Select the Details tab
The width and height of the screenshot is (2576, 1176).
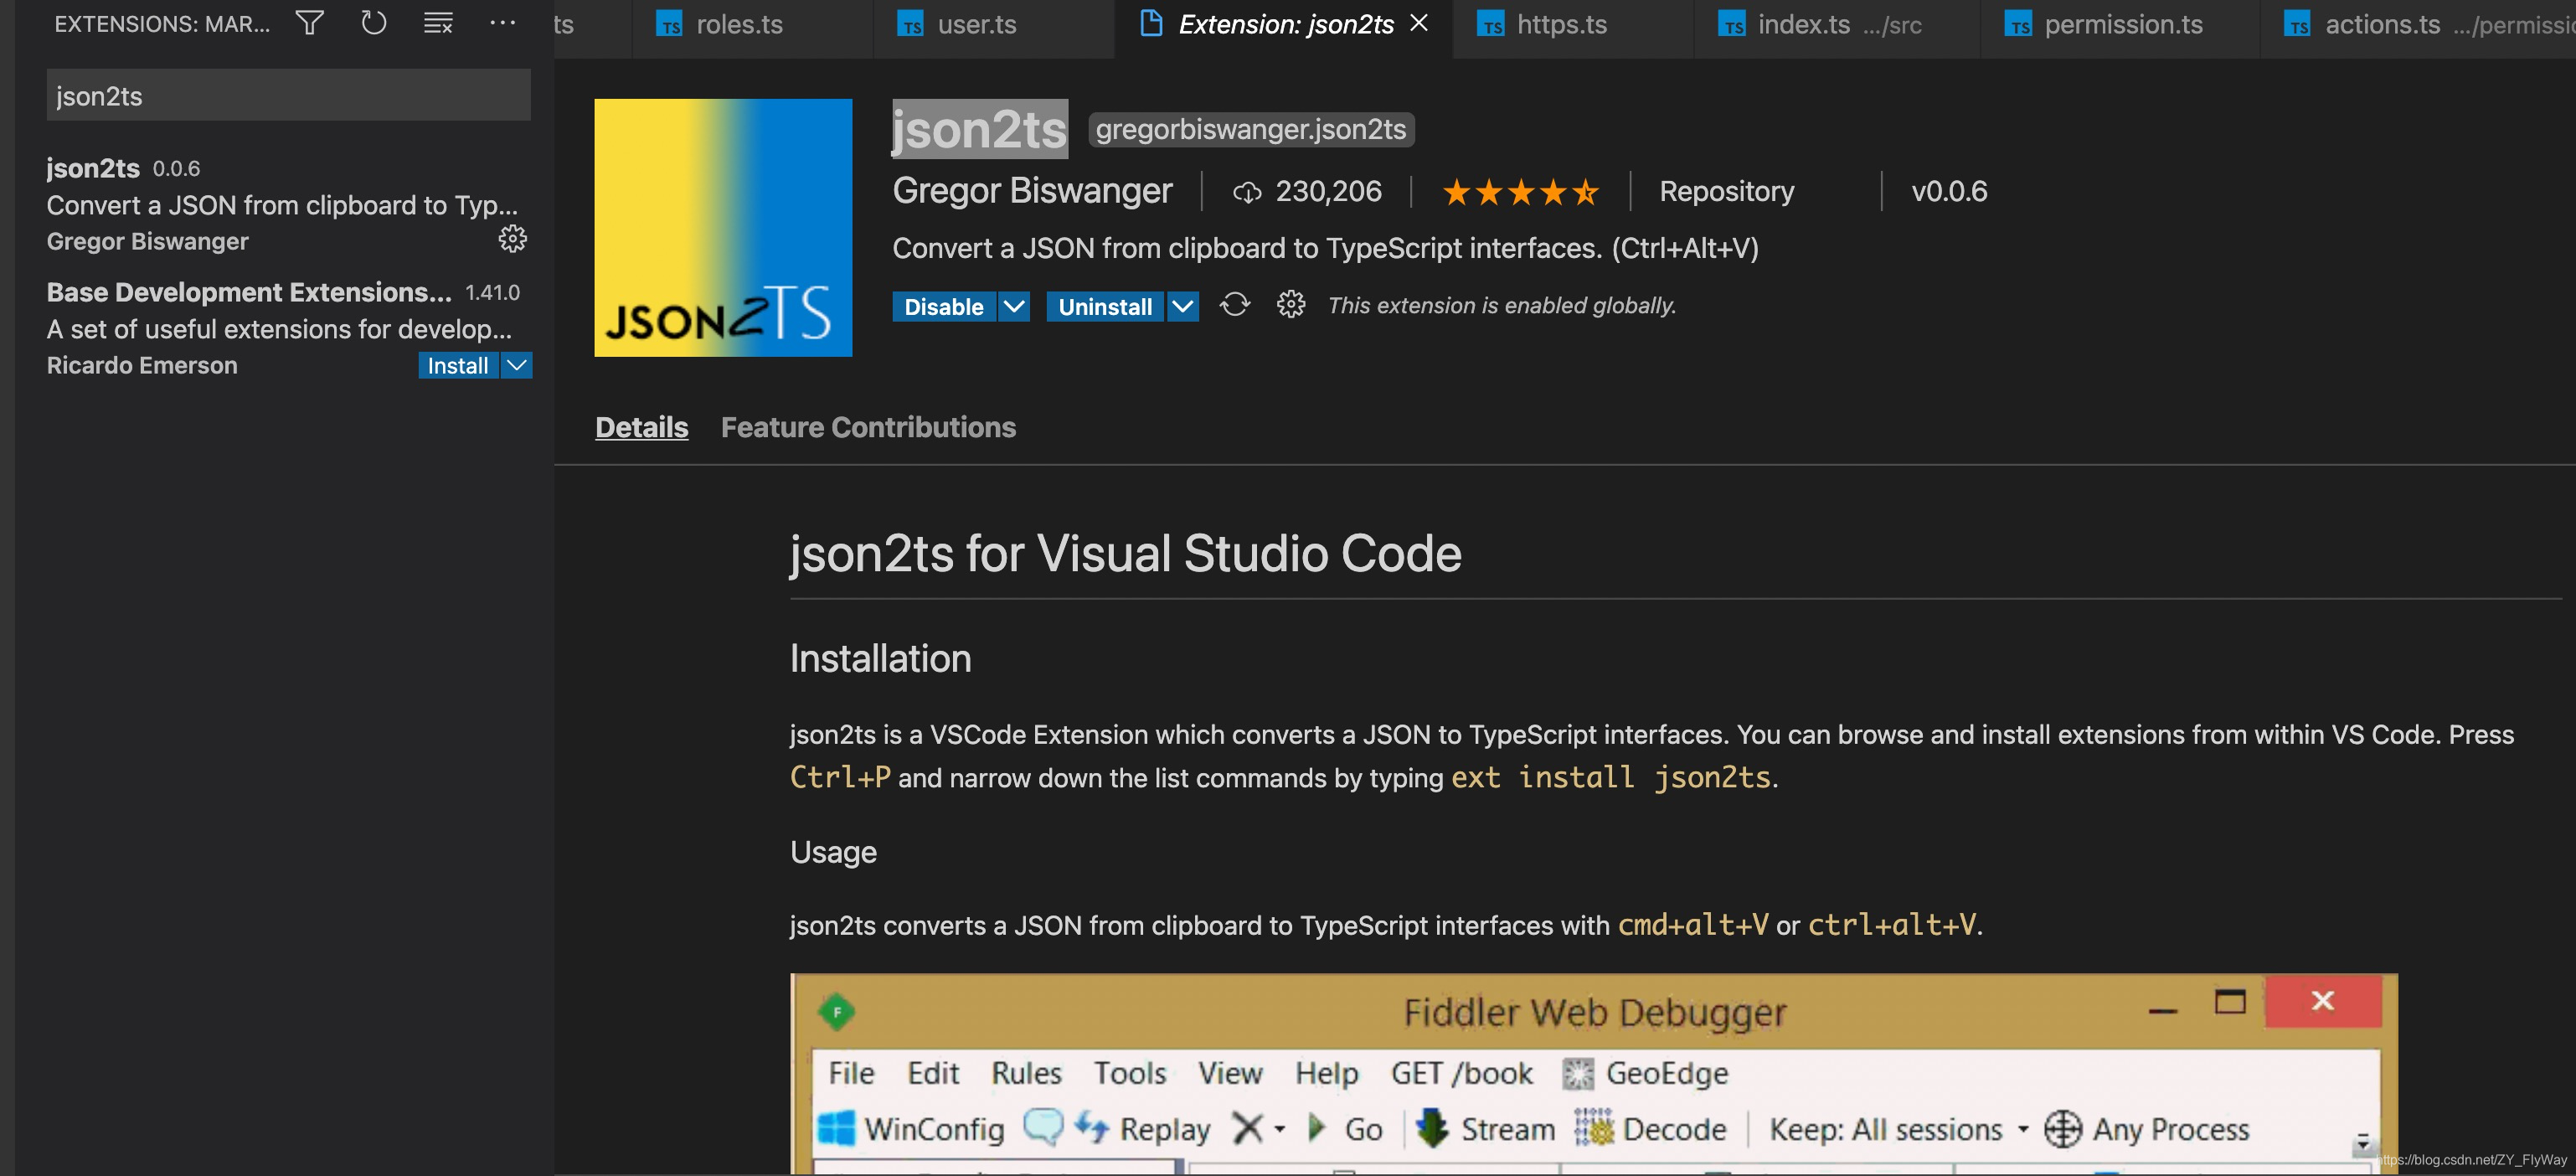[x=641, y=427]
